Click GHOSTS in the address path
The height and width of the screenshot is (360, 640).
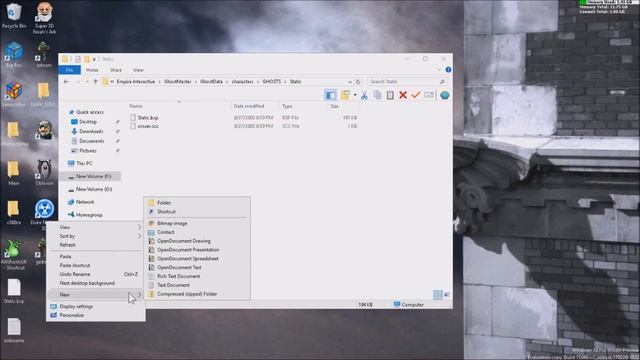[x=271, y=82]
